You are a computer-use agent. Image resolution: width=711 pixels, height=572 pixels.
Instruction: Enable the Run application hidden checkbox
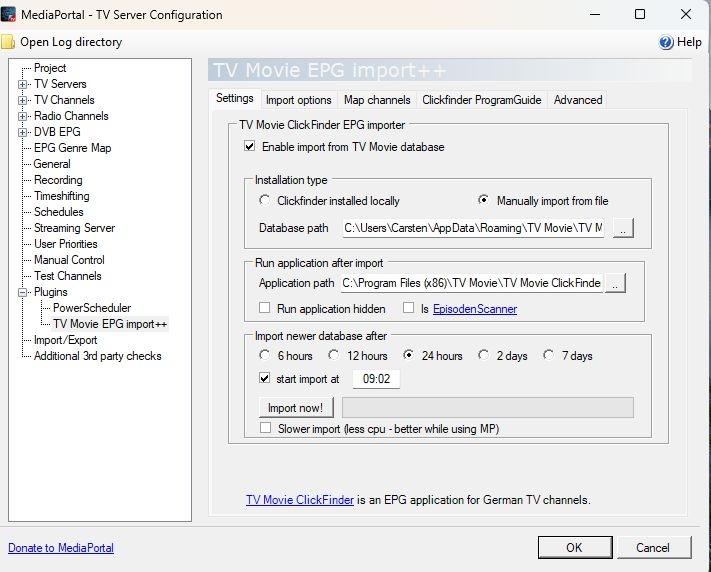265,309
